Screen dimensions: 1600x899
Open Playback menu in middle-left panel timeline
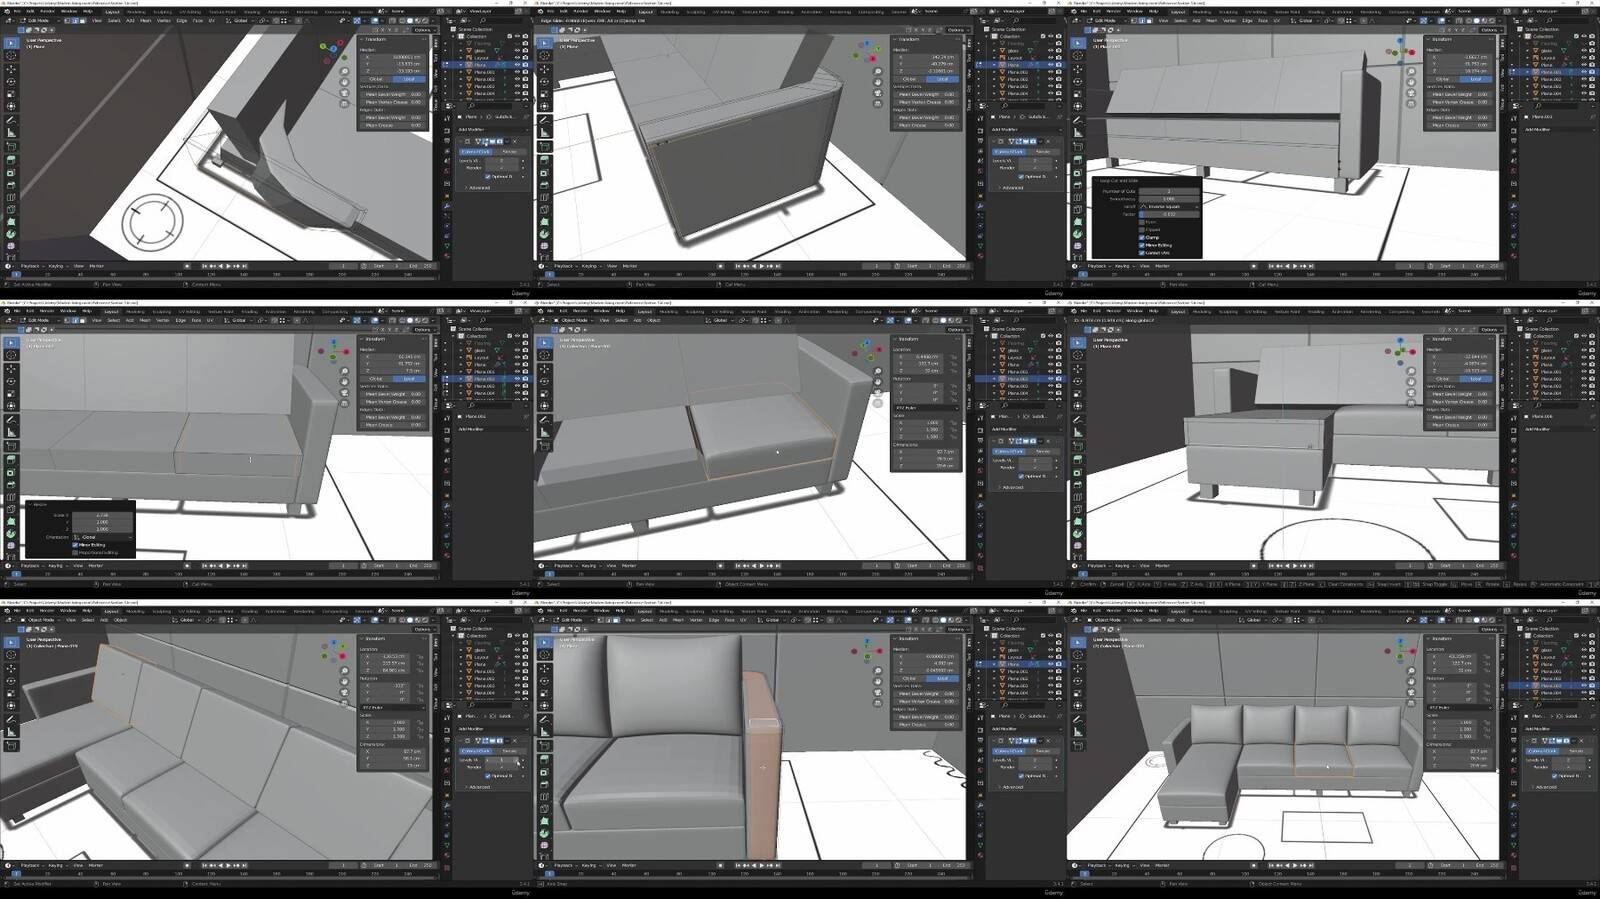(31, 565)
